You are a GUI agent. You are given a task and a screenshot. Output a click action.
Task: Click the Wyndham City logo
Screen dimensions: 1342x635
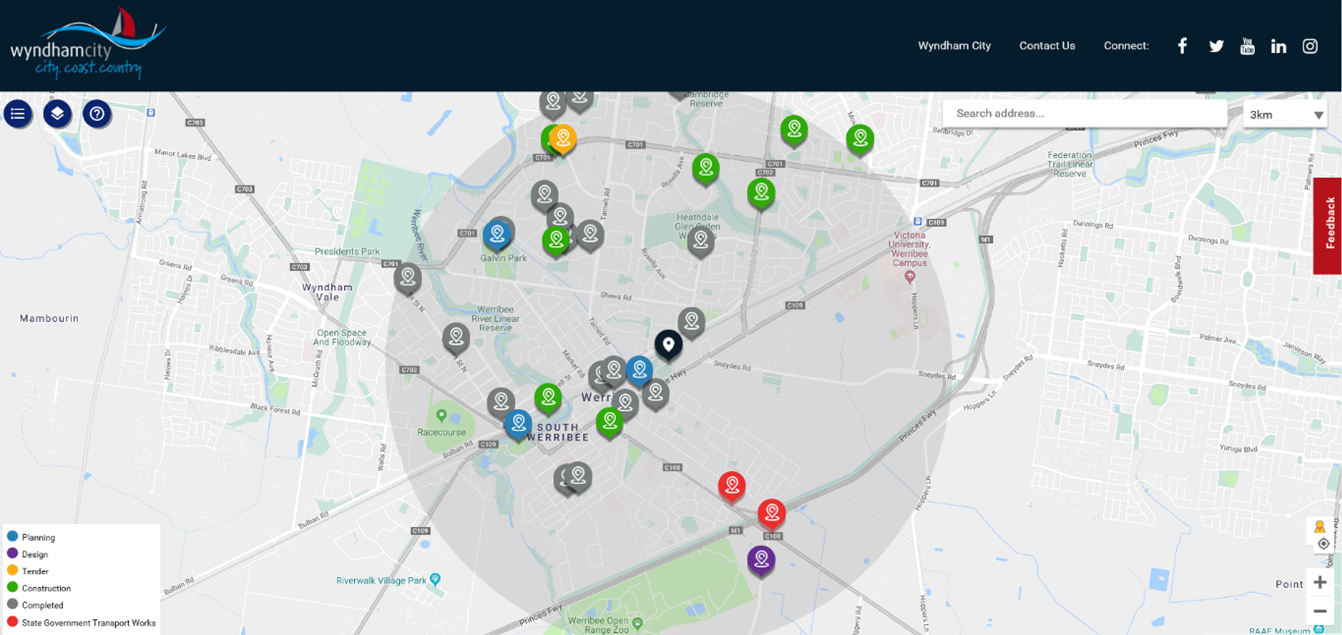[x=87, y=44]
